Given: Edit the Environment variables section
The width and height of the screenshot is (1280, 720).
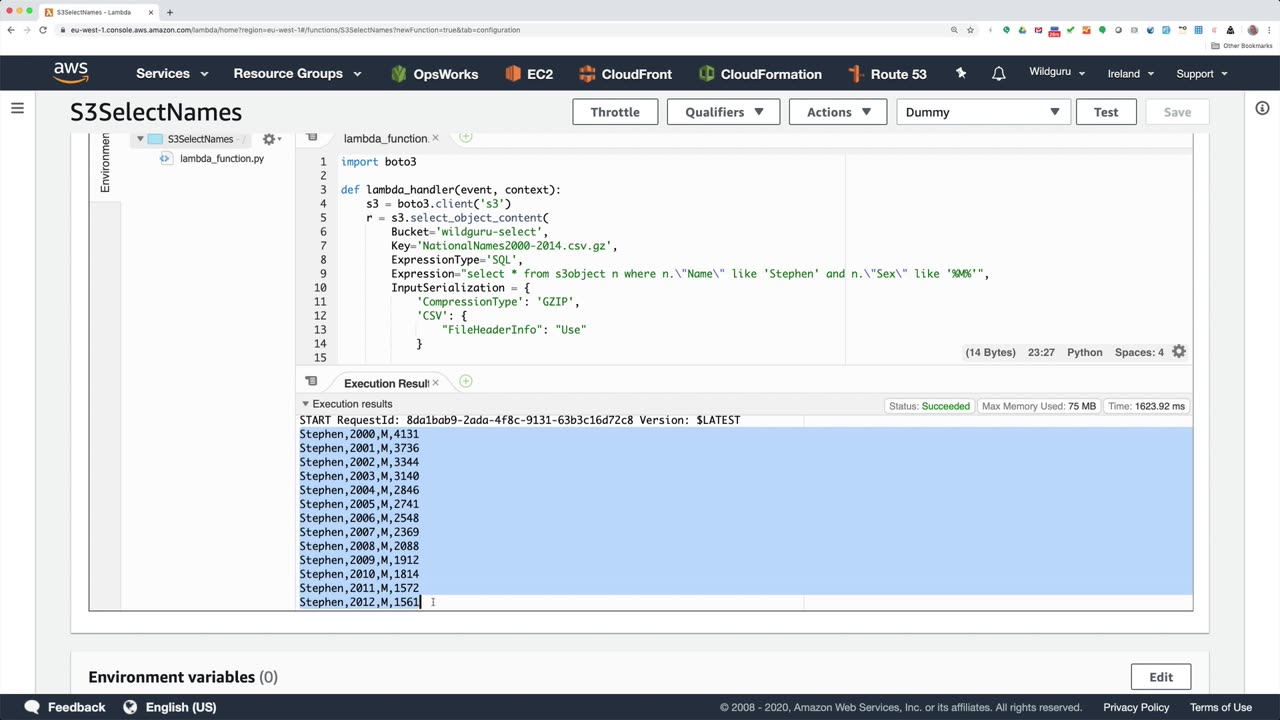Looking at the screenshot, I should pos(1160,677).
